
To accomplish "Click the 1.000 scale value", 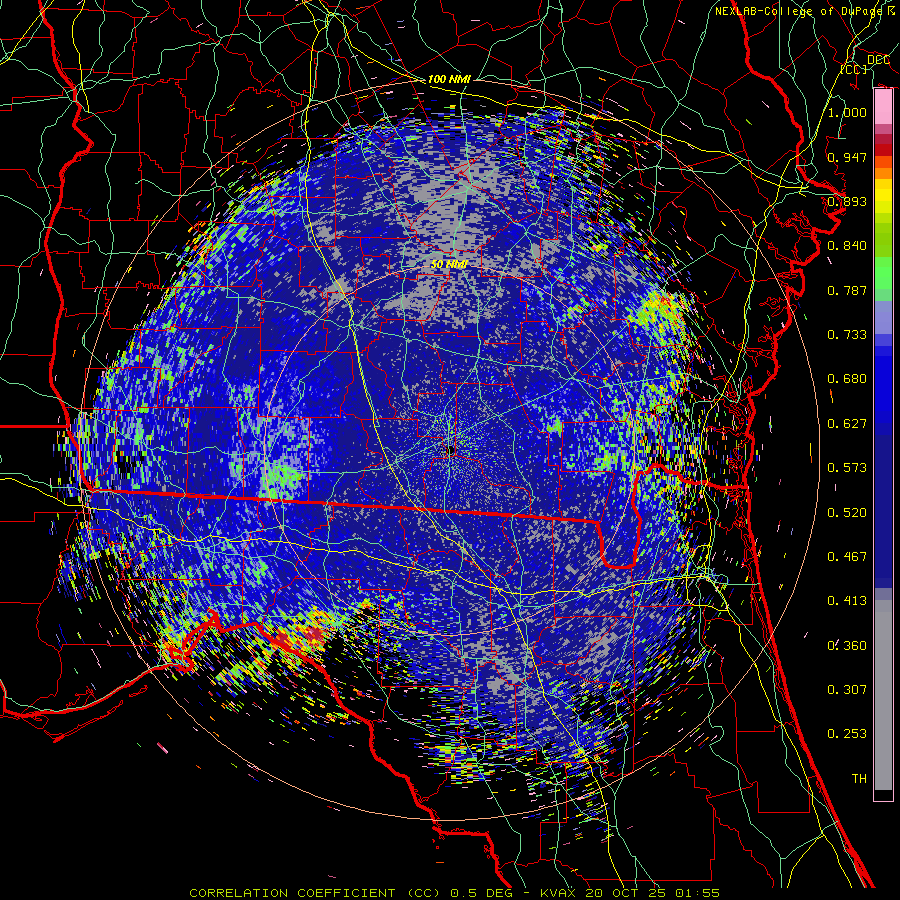I will pos(847,112).
